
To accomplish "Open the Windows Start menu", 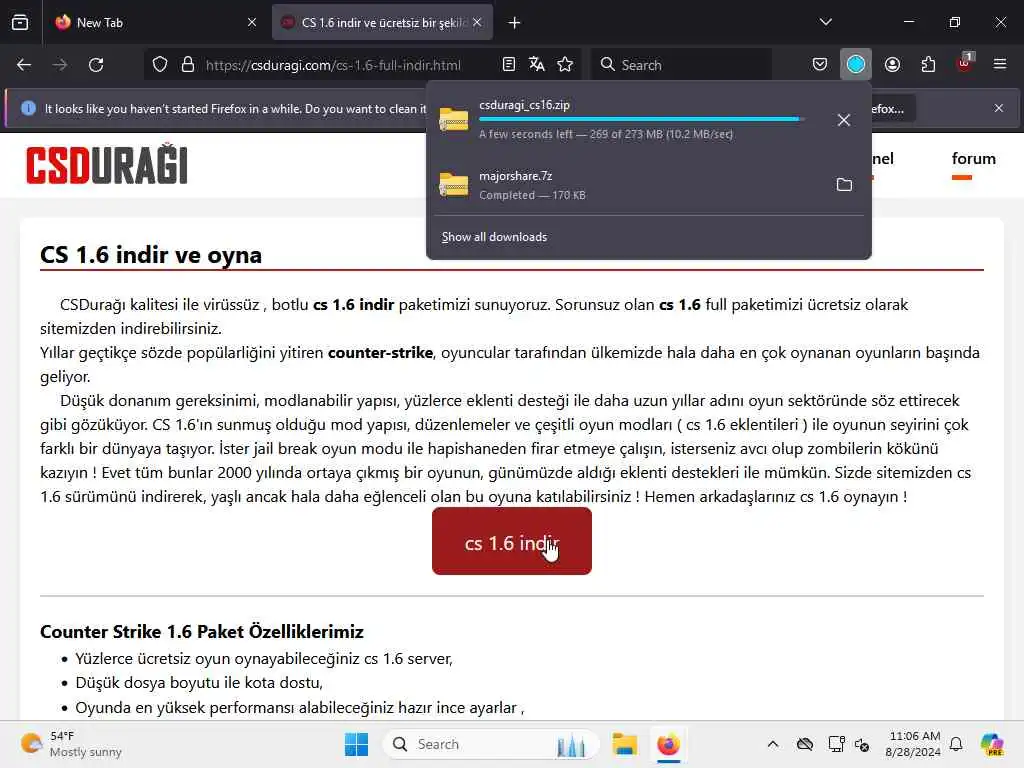I will pos(357,744).
